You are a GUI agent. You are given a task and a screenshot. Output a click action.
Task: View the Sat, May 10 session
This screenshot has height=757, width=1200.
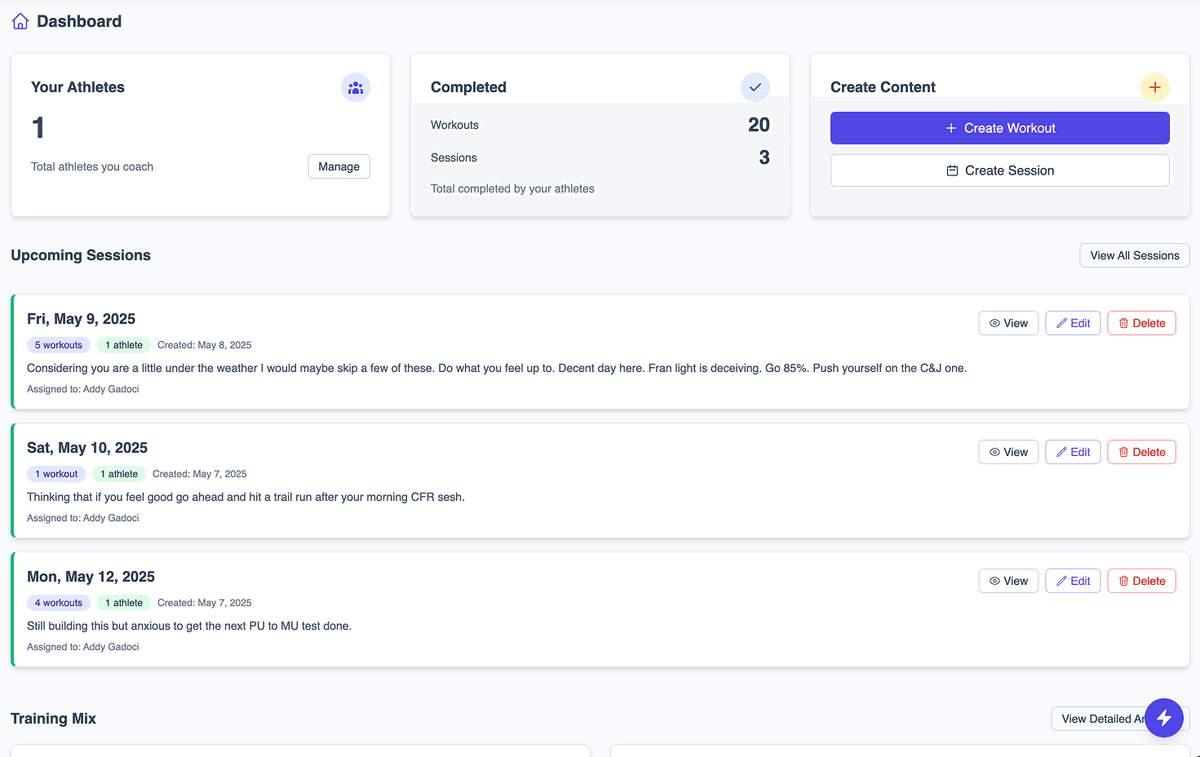(x=1008, y=452)
